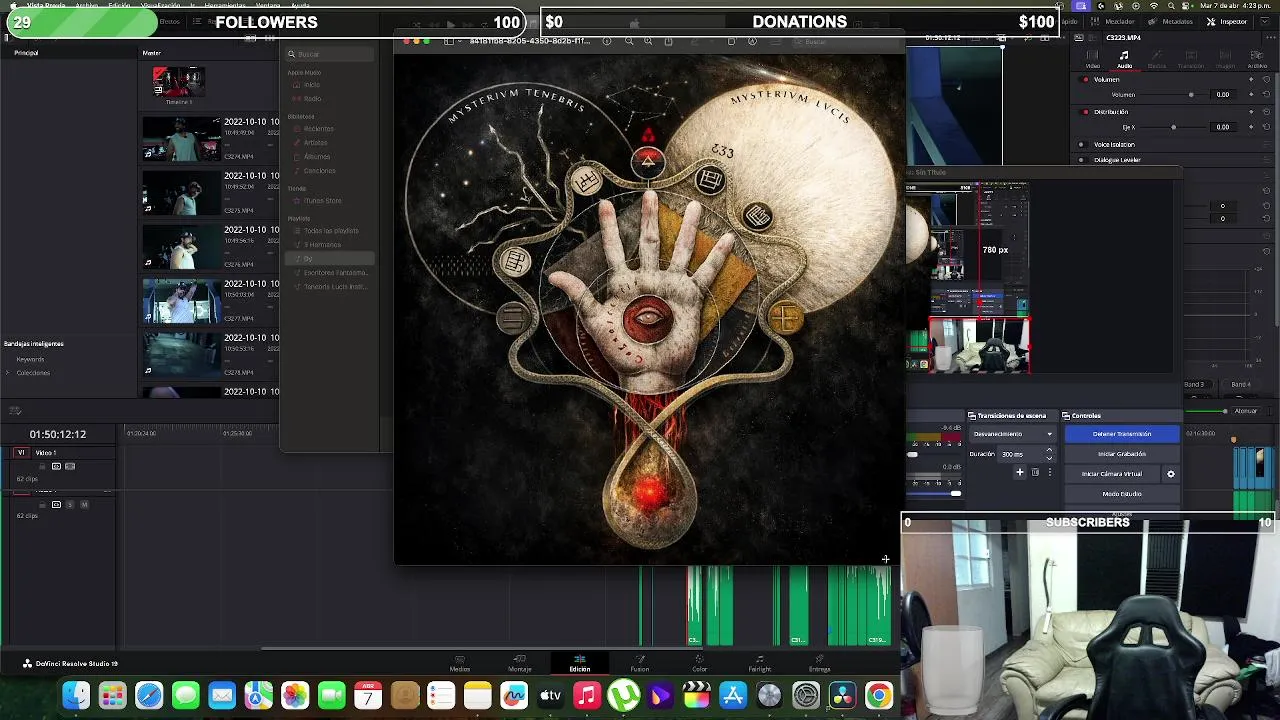The width and height of the screenshot is (1280, 720).
Task: Open the Metadatos panel
Action: click(1170, 21)
